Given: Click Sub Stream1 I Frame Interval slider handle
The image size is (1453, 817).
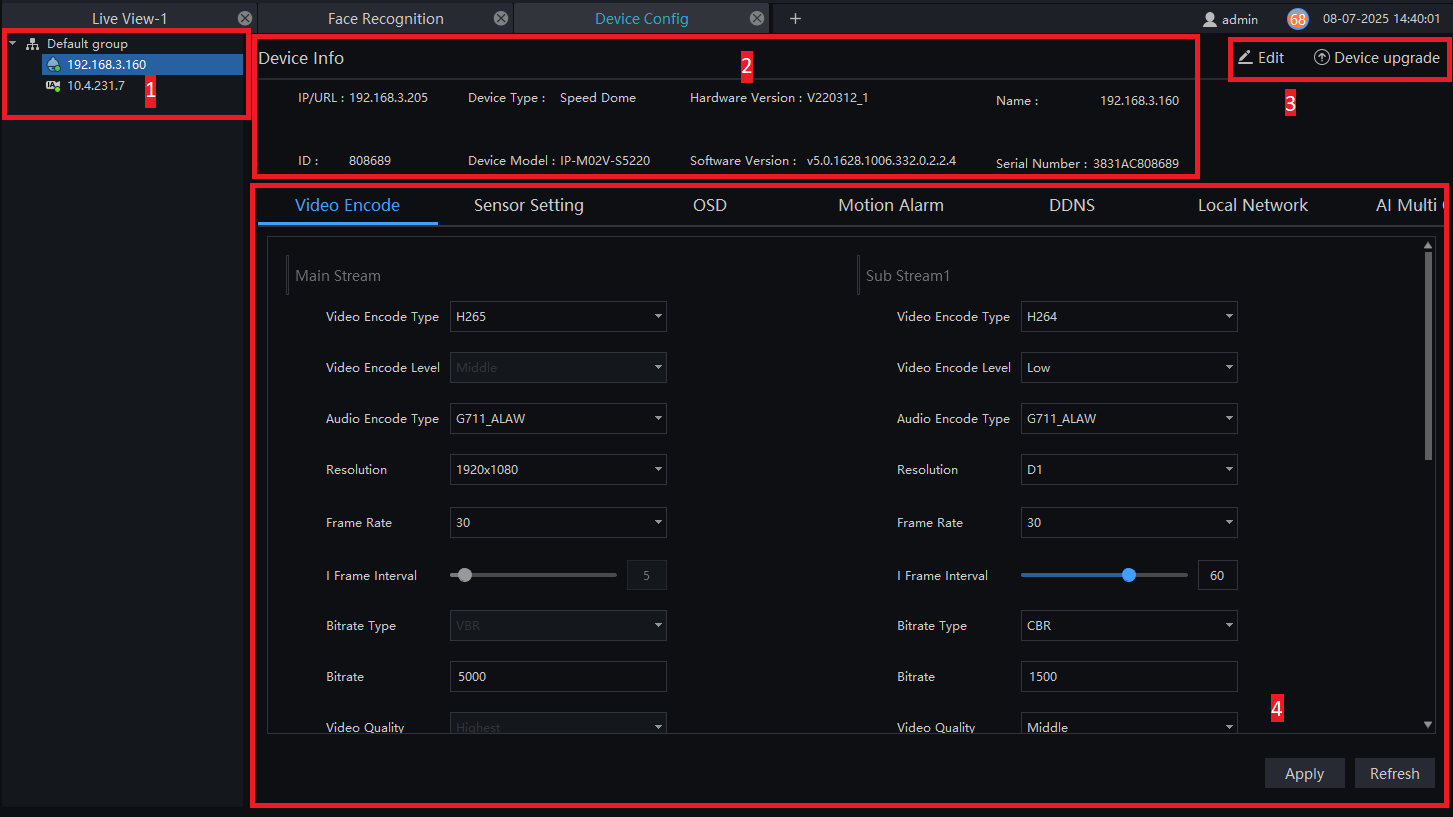Looking at the screenshot, I should coord(1129,575).
